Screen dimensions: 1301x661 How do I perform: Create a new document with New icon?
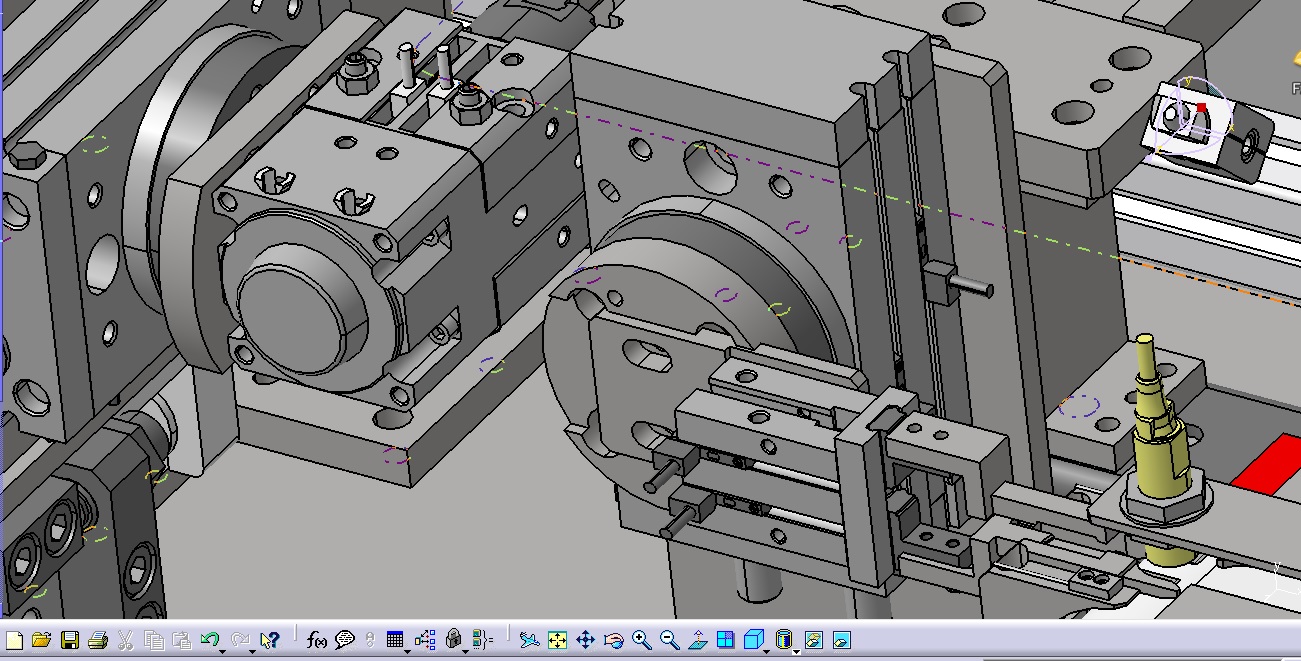click(14, 640)
